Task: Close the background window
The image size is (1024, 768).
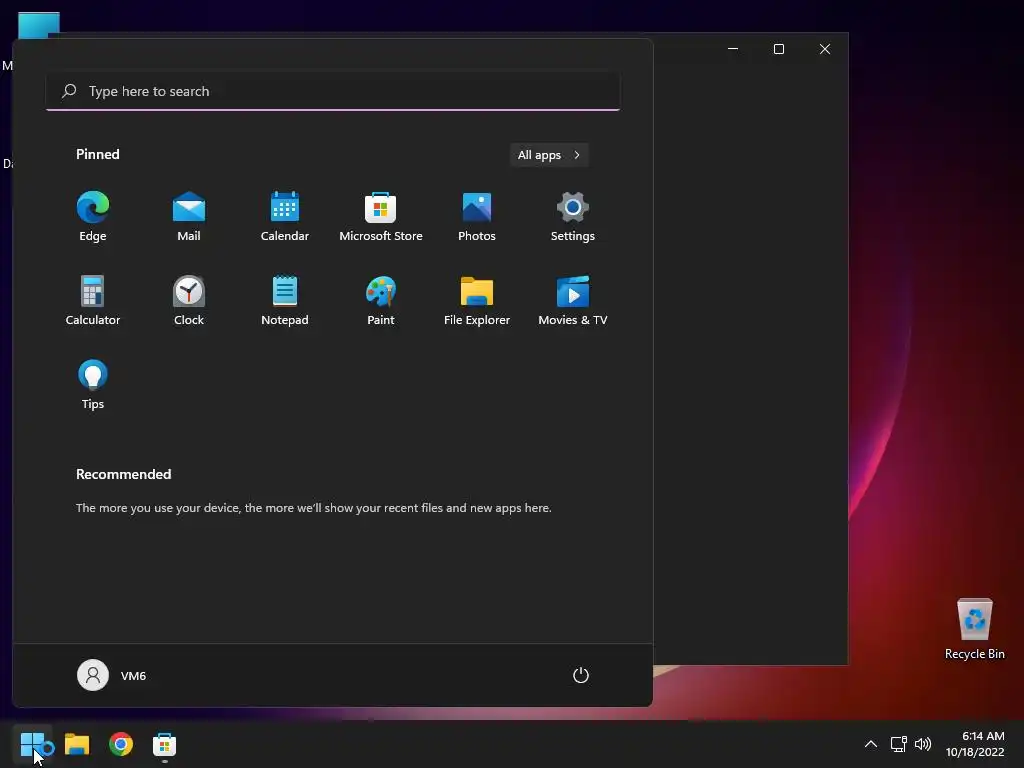Action: point(825,49)
